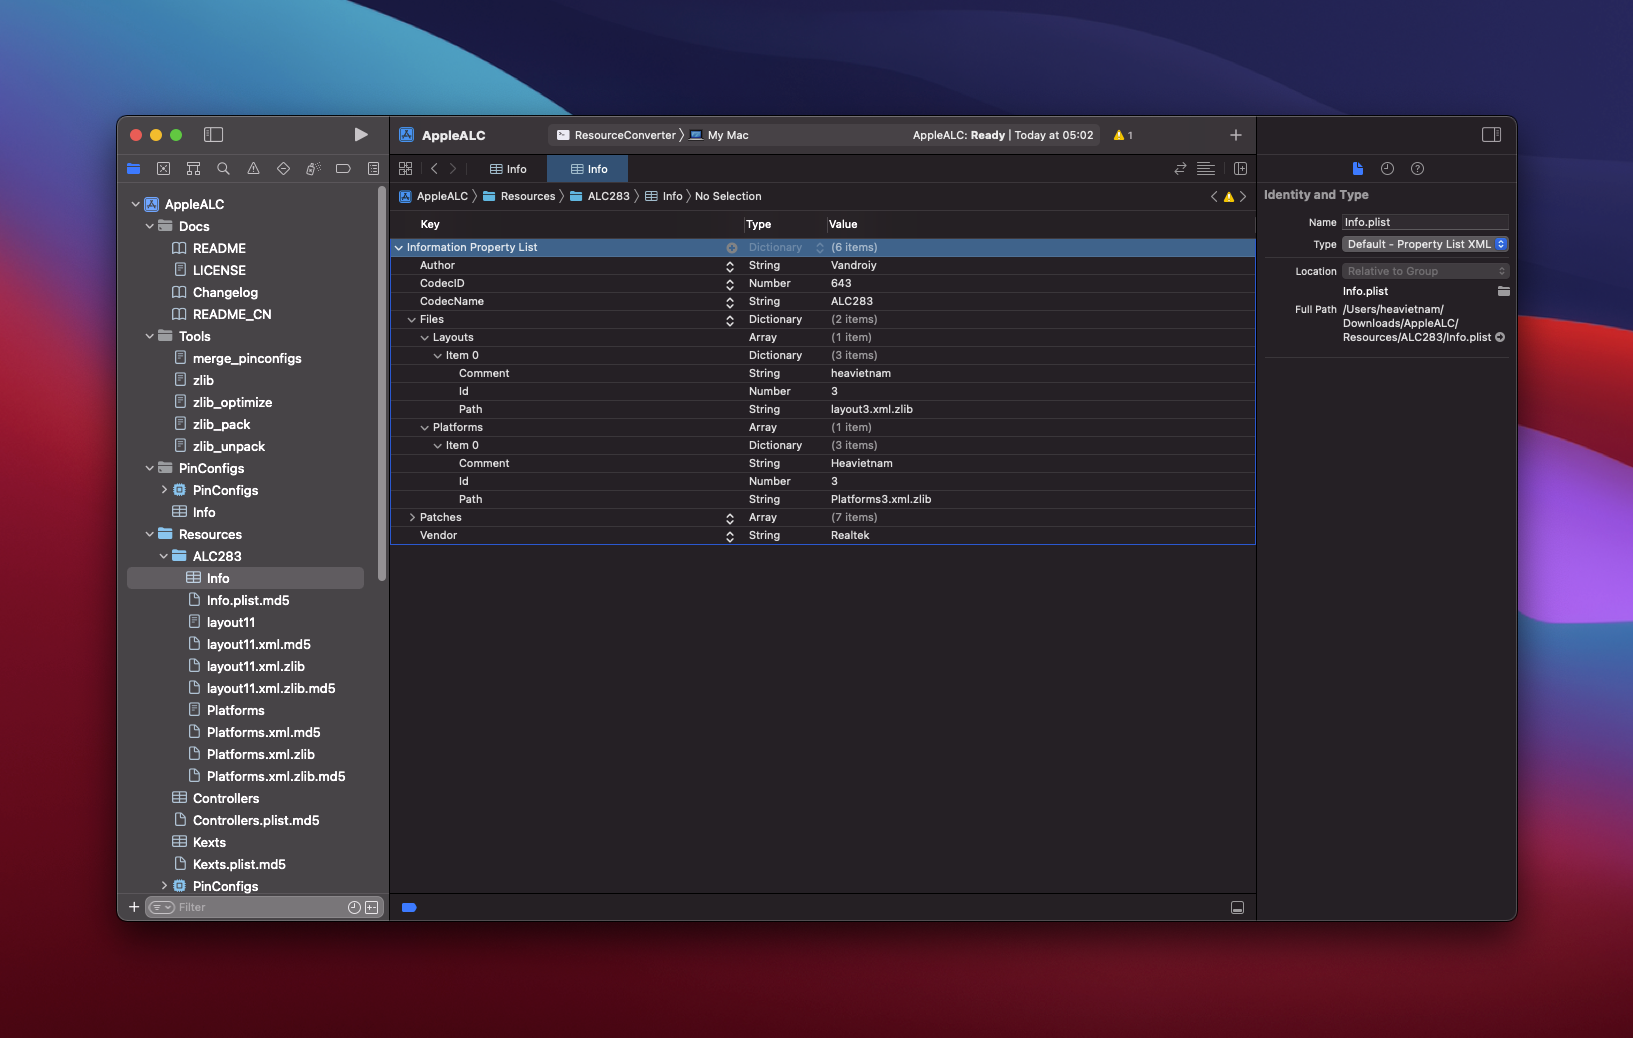Show the warning count in activity bar
This screenshot has width=1633, height=1038.
coord(1123,135)
